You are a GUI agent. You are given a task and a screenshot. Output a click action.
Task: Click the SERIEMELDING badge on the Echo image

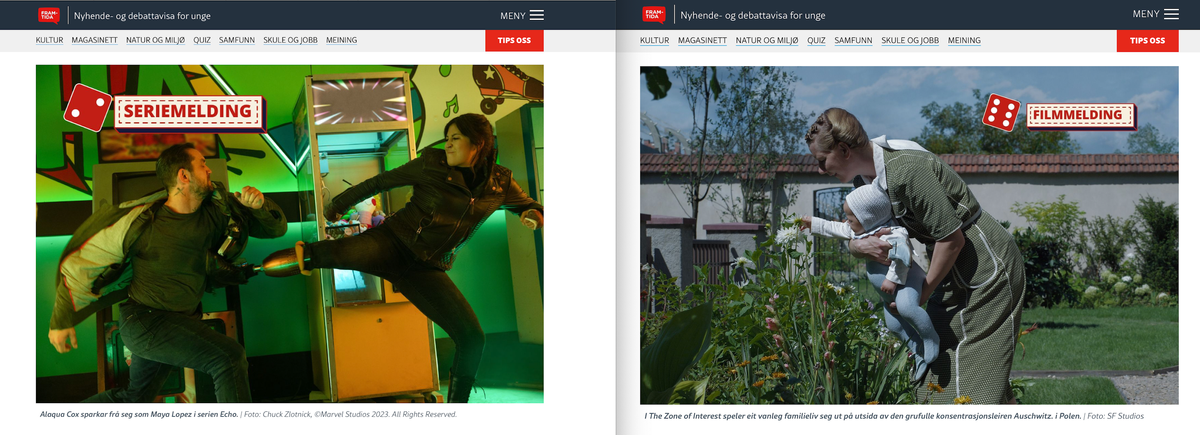click(188, 112)
